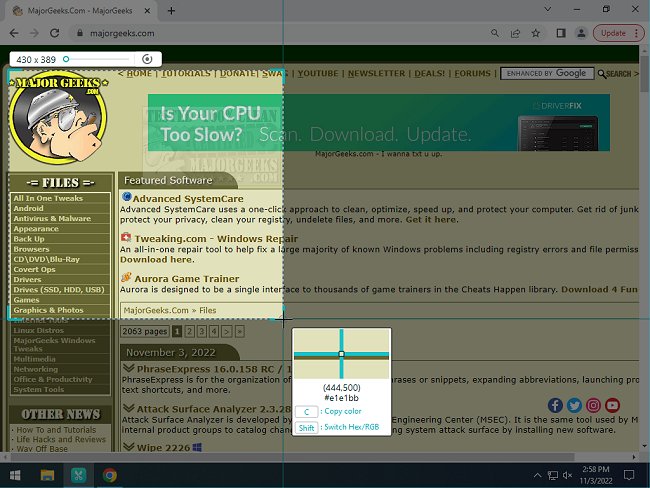Click the zoom magnifier icon in address bar
Screen dimensions: 650x488
(x=495, y=33)
